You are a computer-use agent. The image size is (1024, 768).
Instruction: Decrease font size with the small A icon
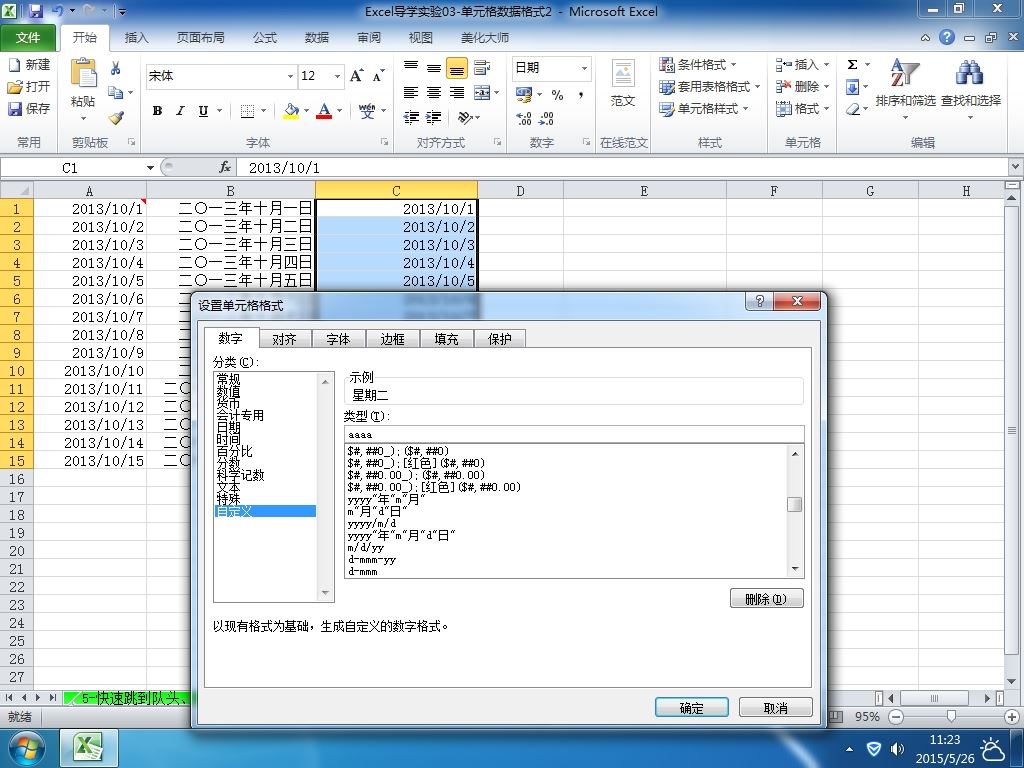point(378,76)
